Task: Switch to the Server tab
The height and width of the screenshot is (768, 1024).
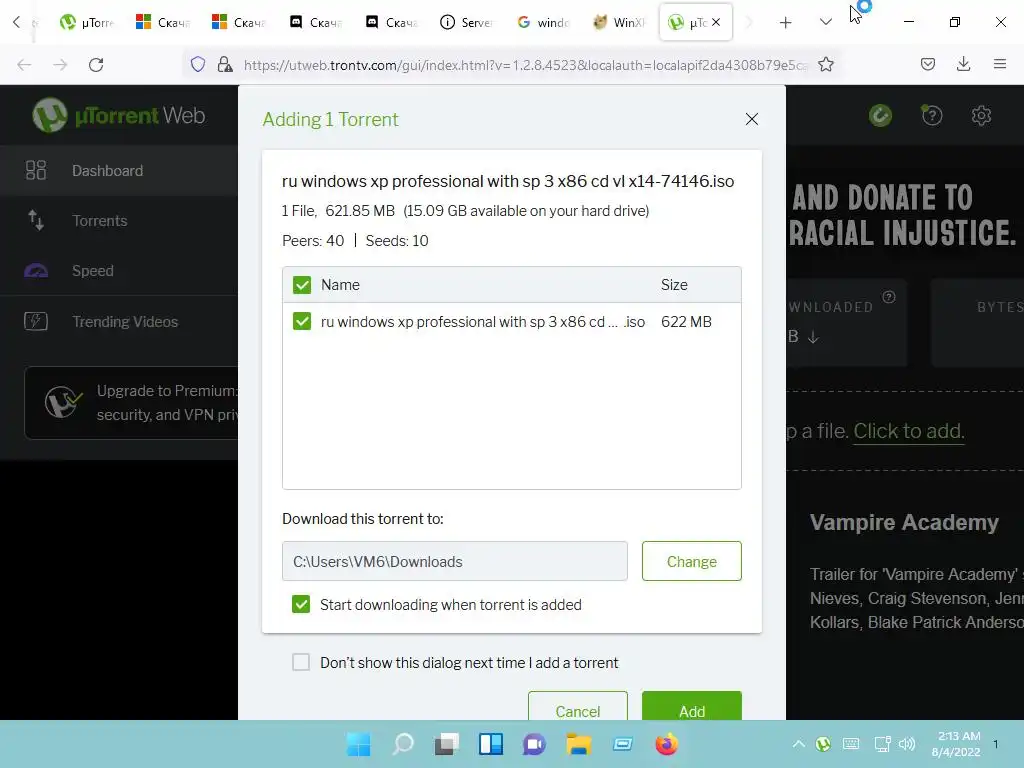Action: 466,22
